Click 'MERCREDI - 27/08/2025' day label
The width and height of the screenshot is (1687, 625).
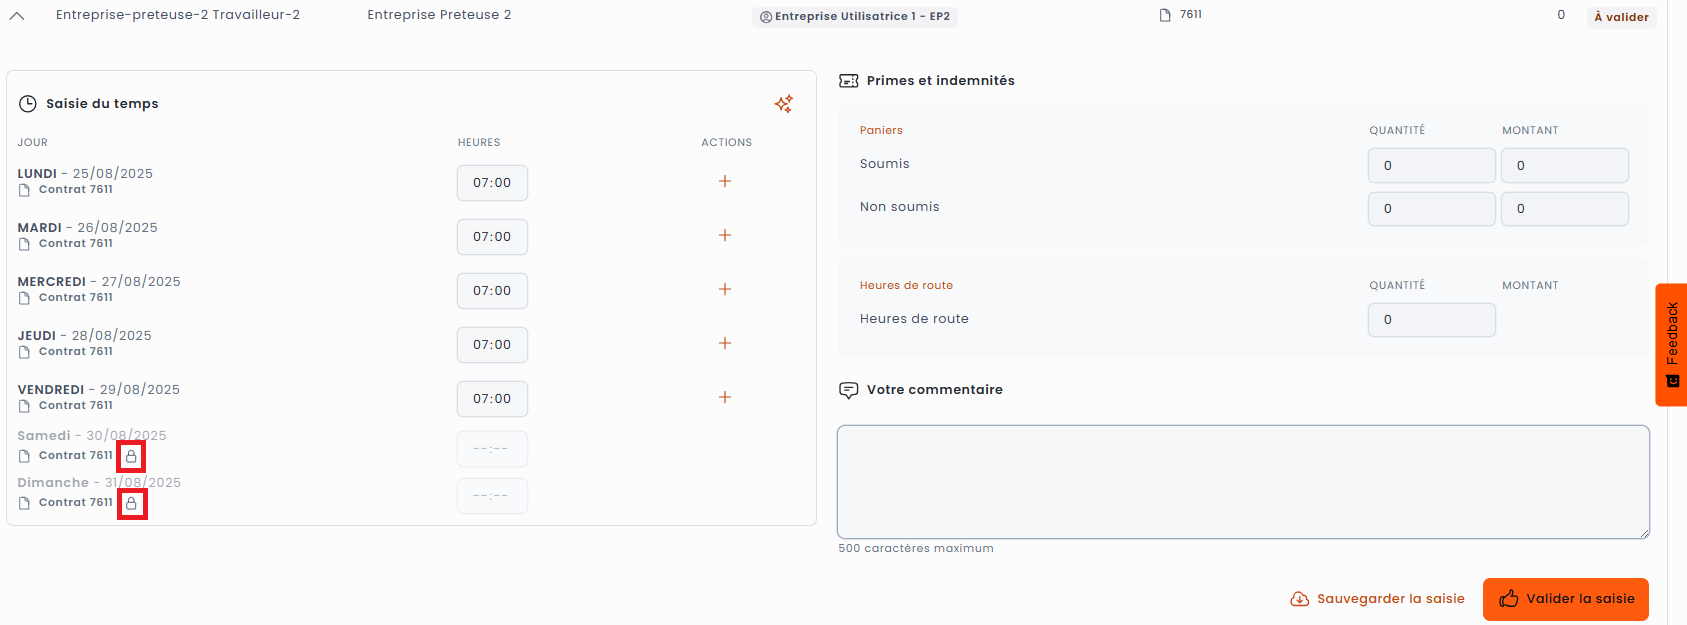click(x=99, y=282)
